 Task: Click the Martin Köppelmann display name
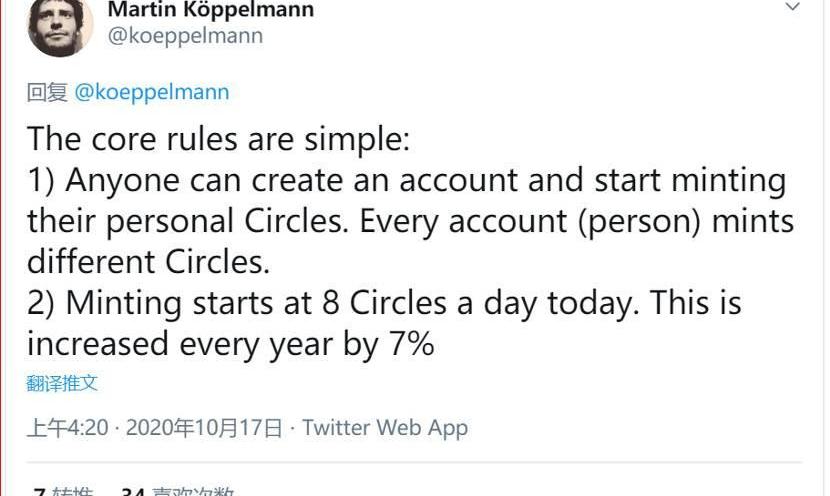tap(211, 10)
